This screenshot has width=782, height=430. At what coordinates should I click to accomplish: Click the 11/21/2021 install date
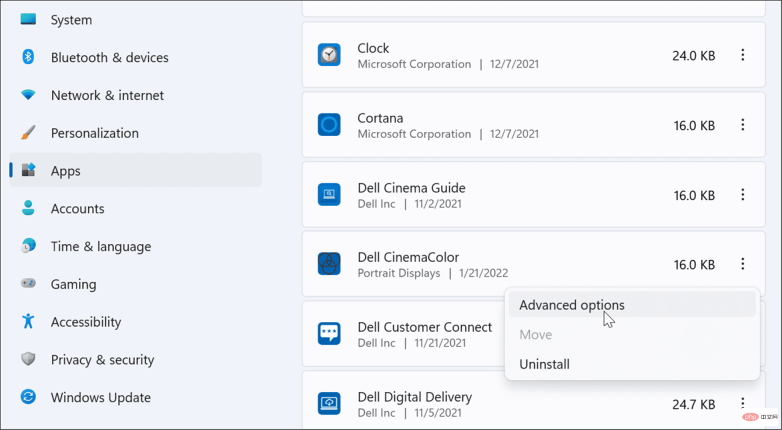click(x=440, y=343)
